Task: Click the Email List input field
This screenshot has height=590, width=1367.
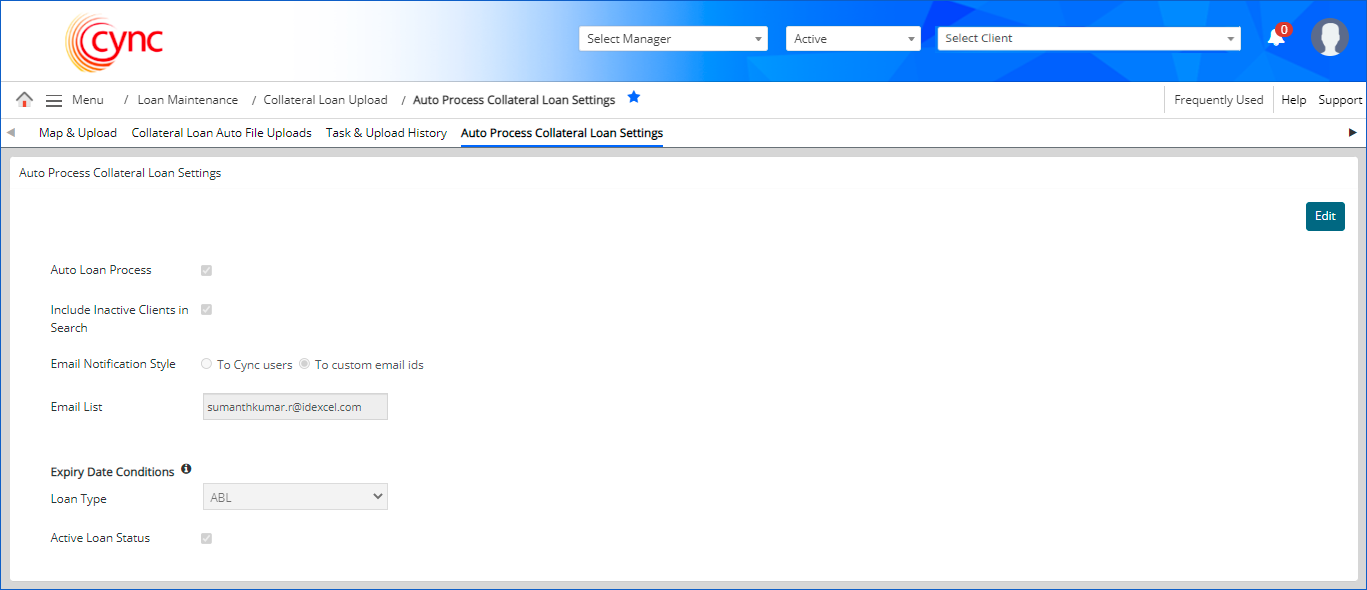Action: pos(295,407)
